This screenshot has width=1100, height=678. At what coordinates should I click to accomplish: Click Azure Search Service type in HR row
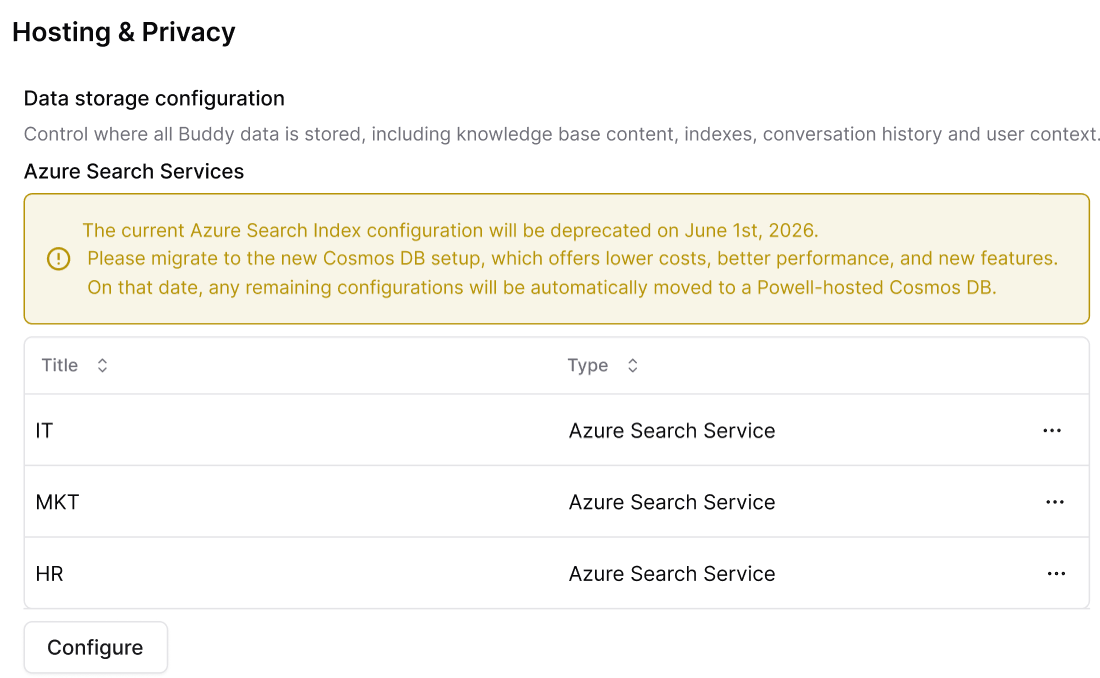(x=671, y=573)
